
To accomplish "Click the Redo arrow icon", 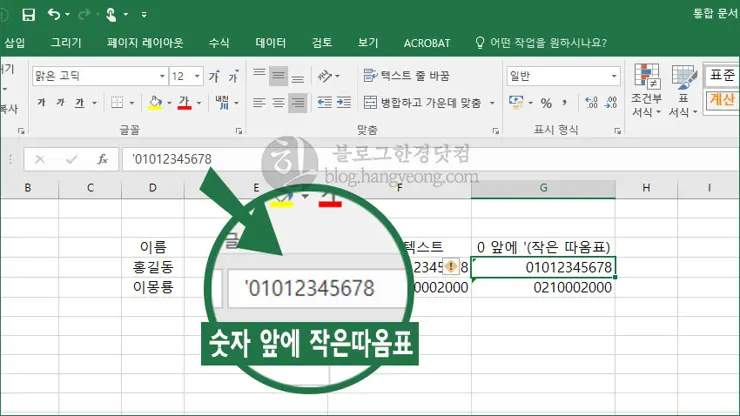I will pyautogui.click(x=84, y=15).
